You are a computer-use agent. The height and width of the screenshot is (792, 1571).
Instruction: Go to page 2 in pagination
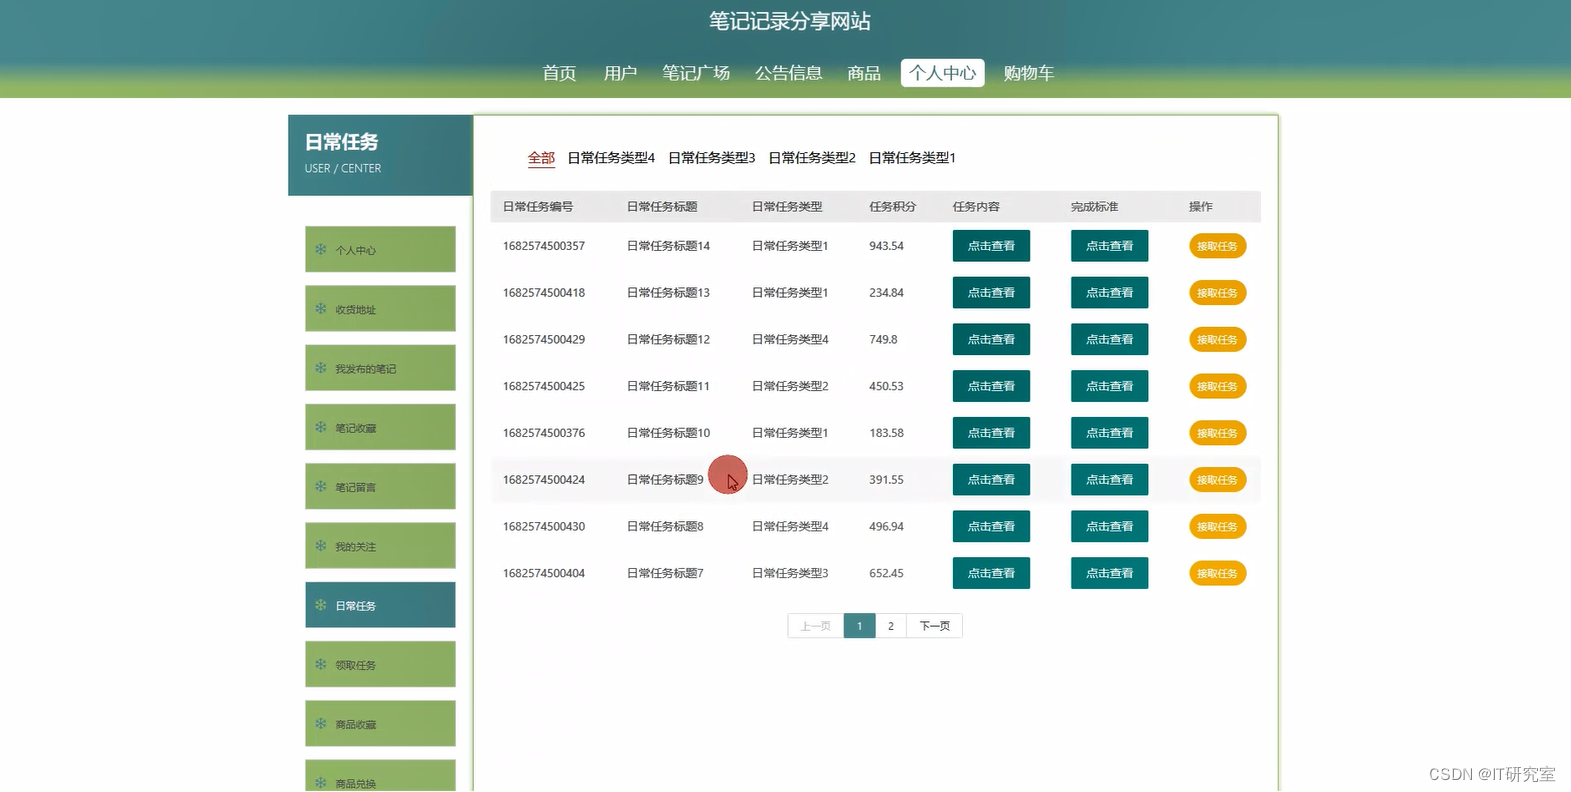click(890, 626)
